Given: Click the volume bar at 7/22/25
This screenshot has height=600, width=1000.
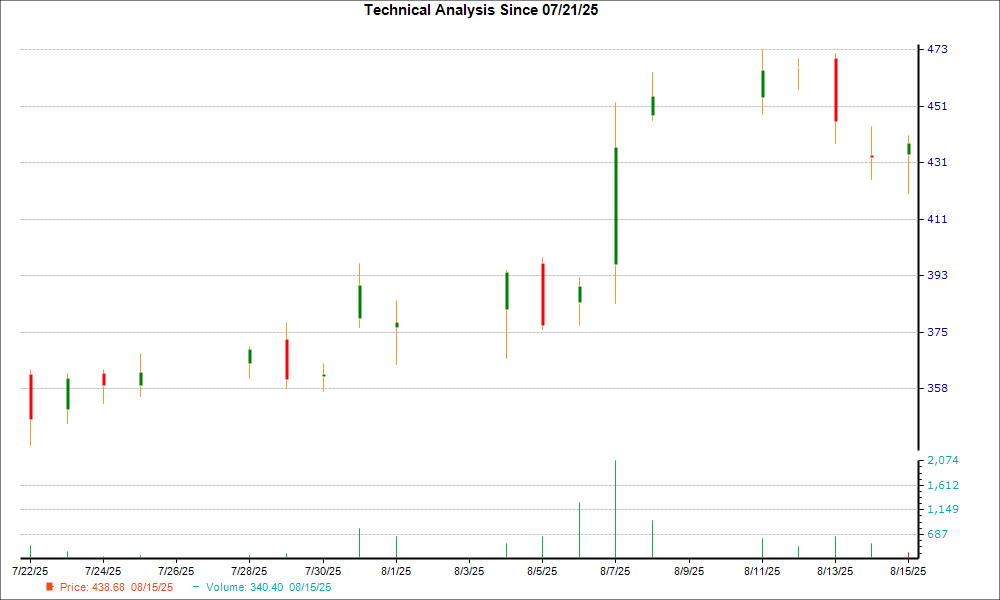Looking at the screenshot, I should point(31,552).
